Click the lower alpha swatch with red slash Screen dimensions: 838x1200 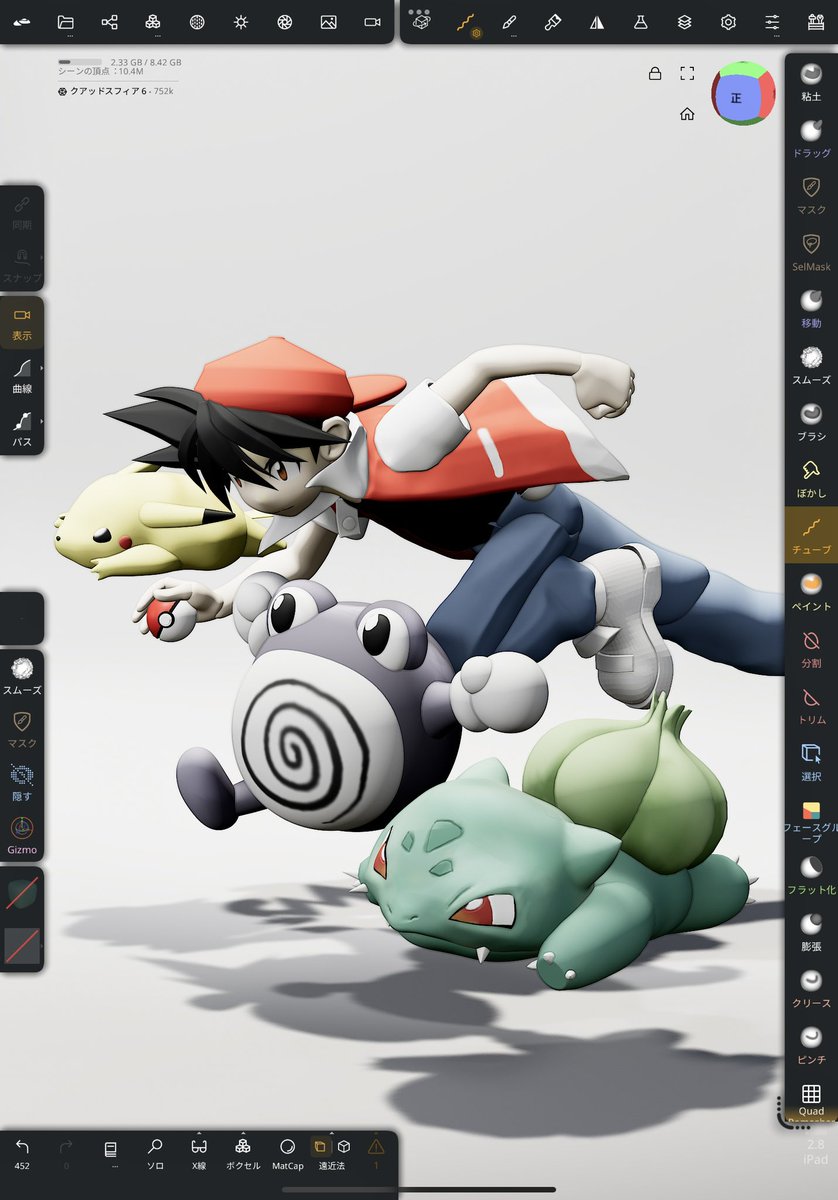[22, 944]
